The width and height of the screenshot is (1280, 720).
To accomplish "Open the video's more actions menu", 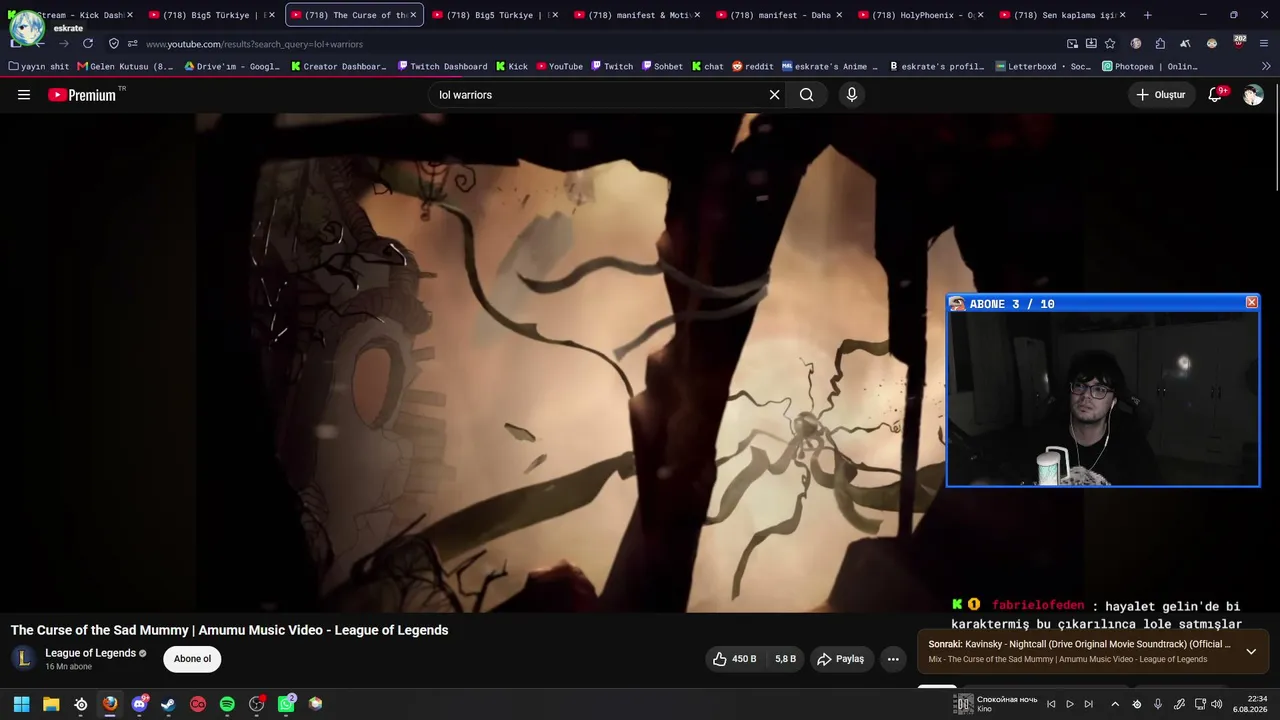I will pyautogui.click(x=893, y=659).
